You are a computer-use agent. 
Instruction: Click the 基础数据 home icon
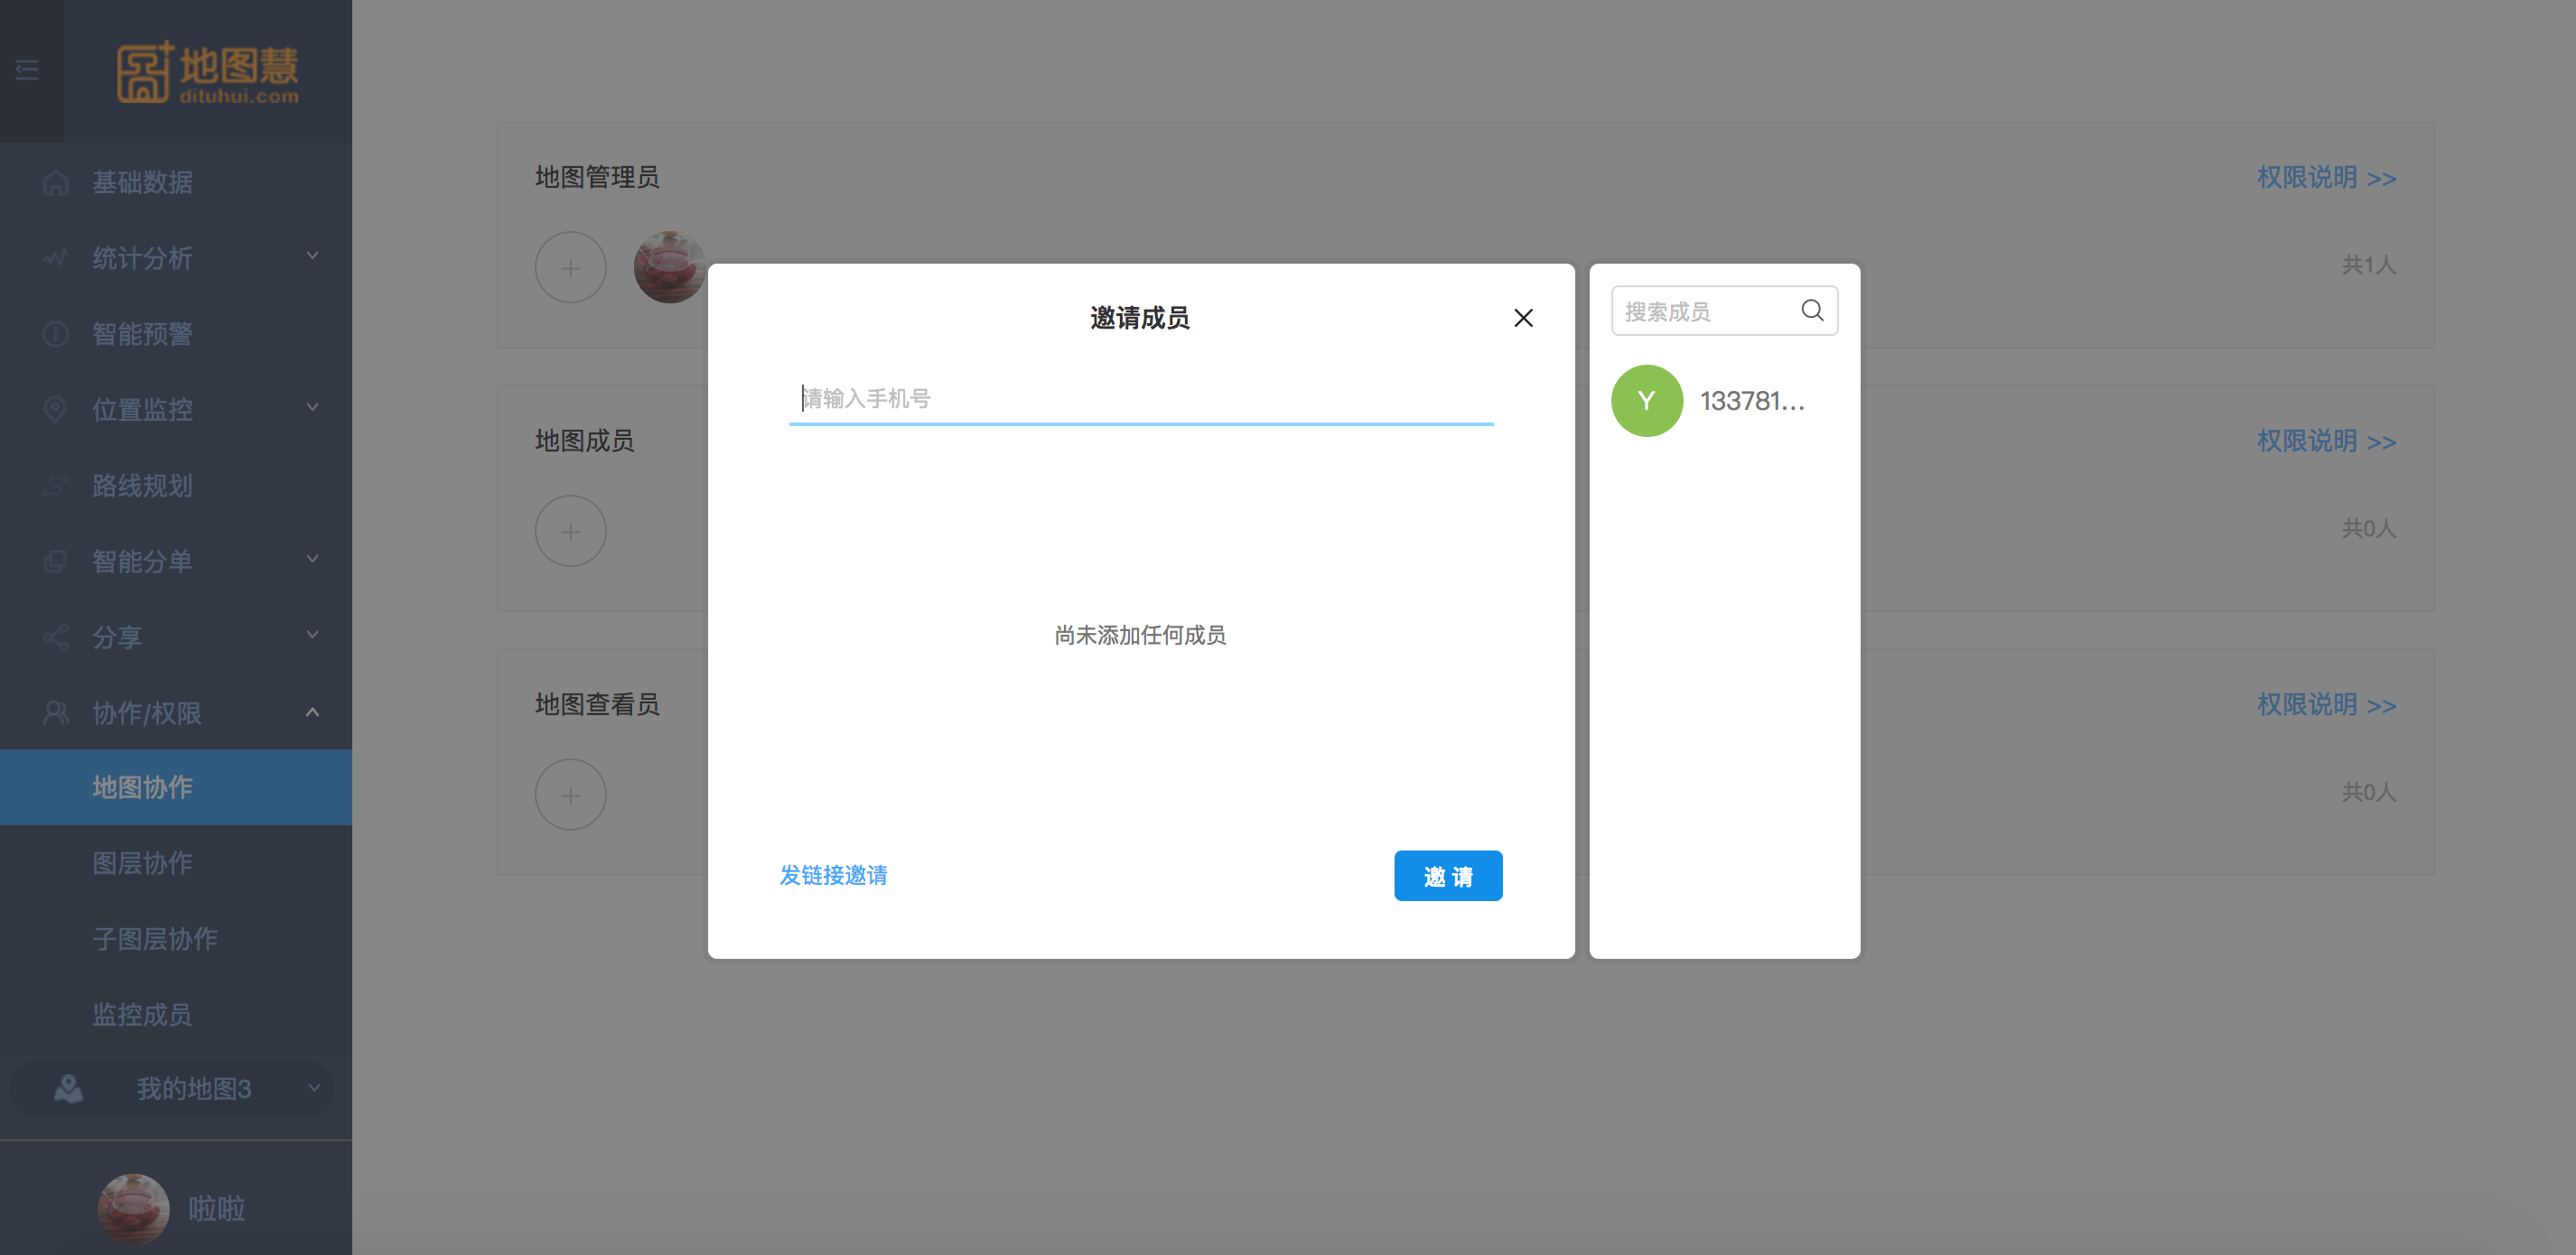coord(56,182)
